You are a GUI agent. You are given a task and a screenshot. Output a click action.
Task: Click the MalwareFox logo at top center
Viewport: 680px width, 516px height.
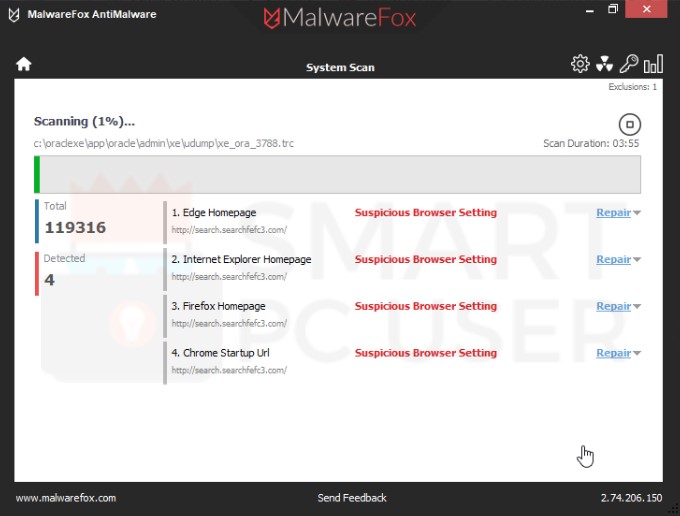(x=340, y=18)
